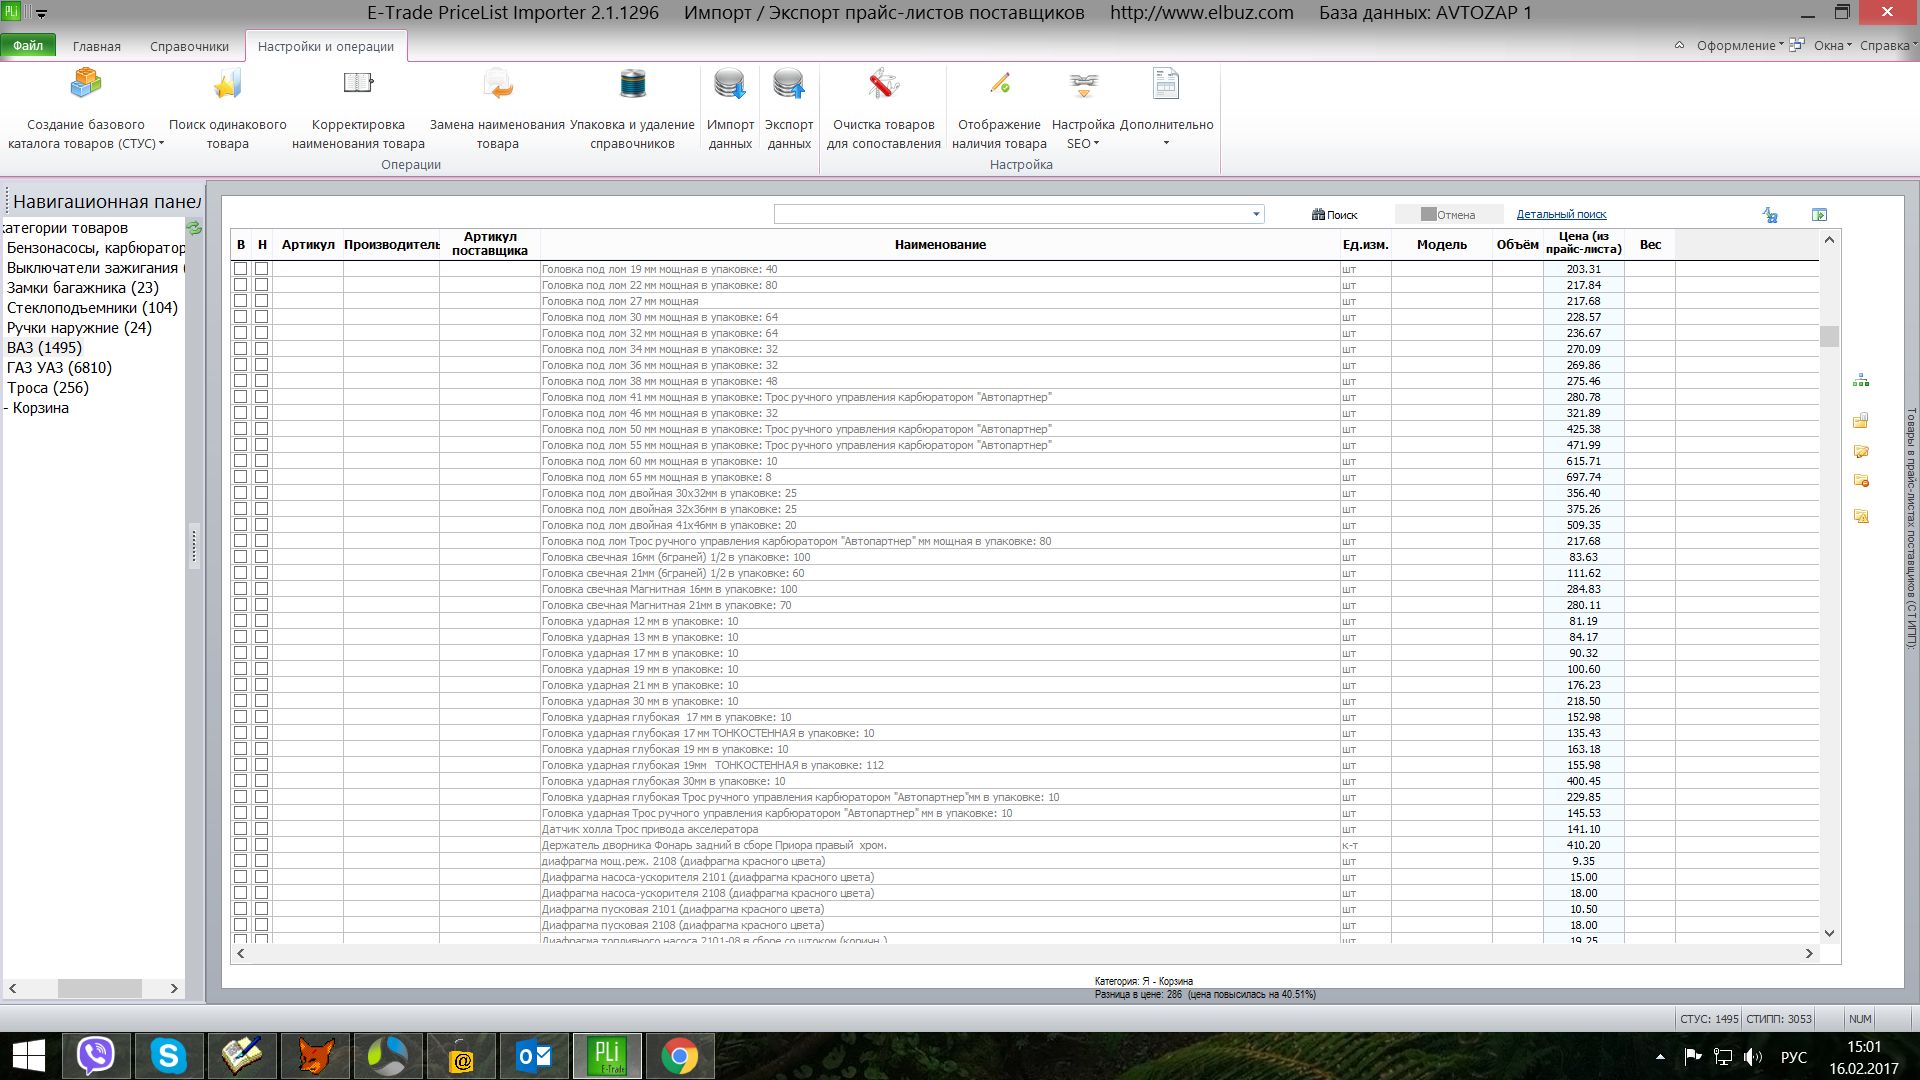
Task: Tick В checkbox for 'Головка под лом 19 мм' row
Action: 241,269
